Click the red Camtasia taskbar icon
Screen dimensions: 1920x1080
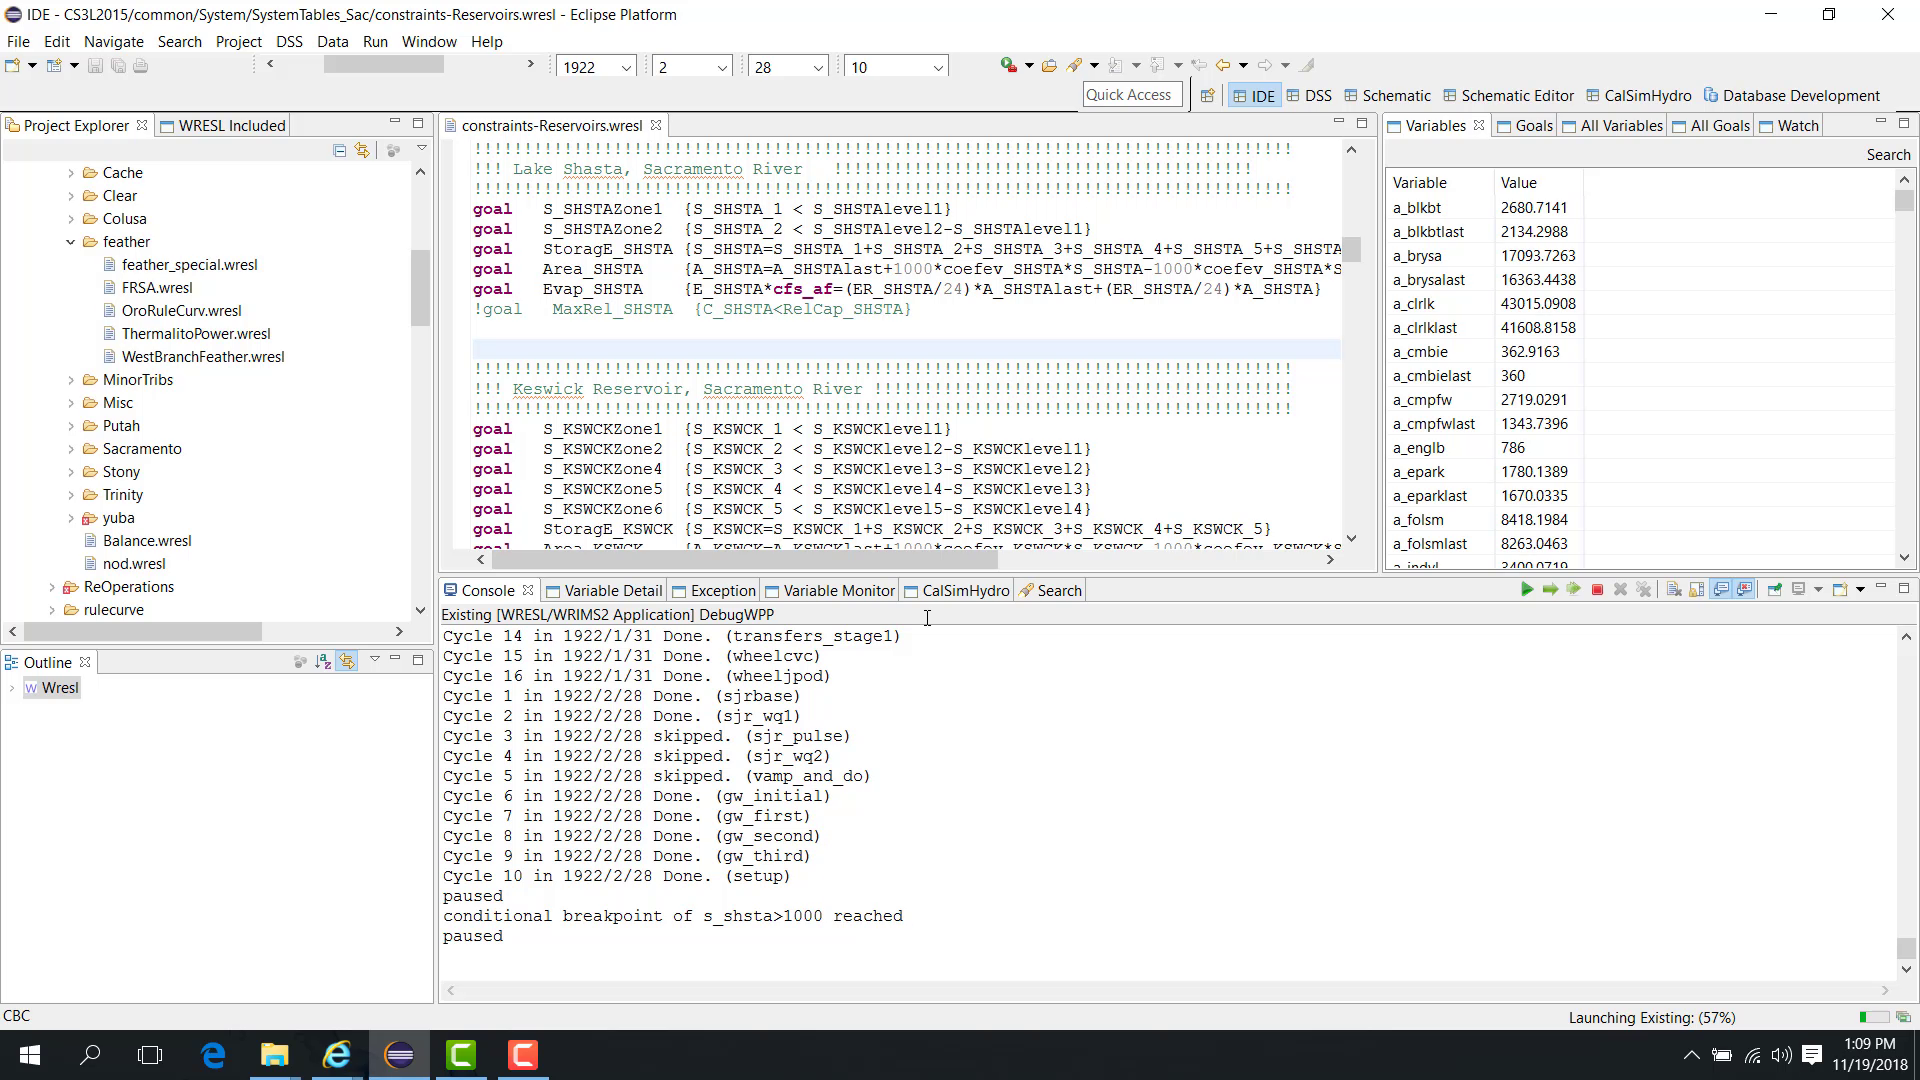[x=523, y=1055]
